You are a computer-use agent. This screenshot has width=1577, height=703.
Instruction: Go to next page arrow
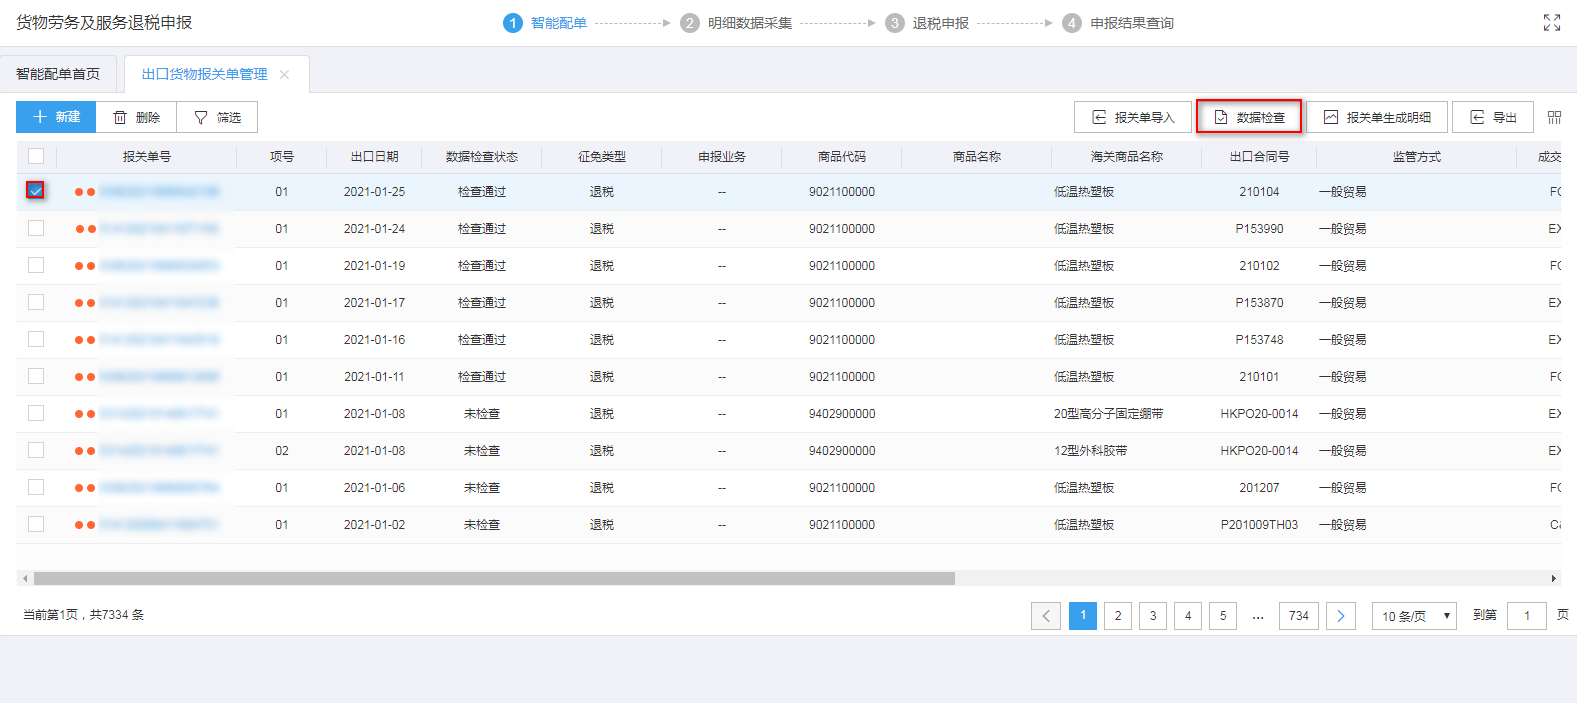(x=1340, y=616)
